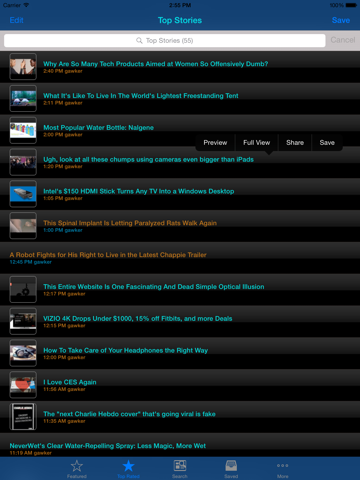The height and width of the screenshot is (480, 360).
Task: Open the Search tab icon
Action: coord(180,465)
